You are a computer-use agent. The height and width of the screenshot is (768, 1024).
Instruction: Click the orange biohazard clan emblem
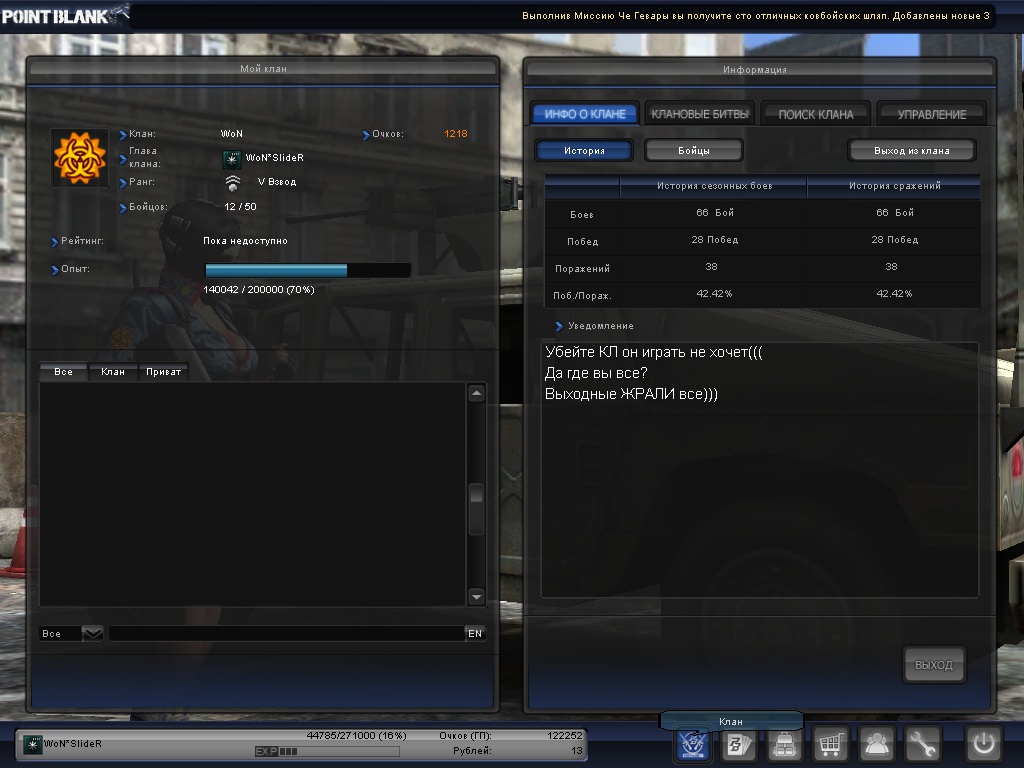click(80, 158)
